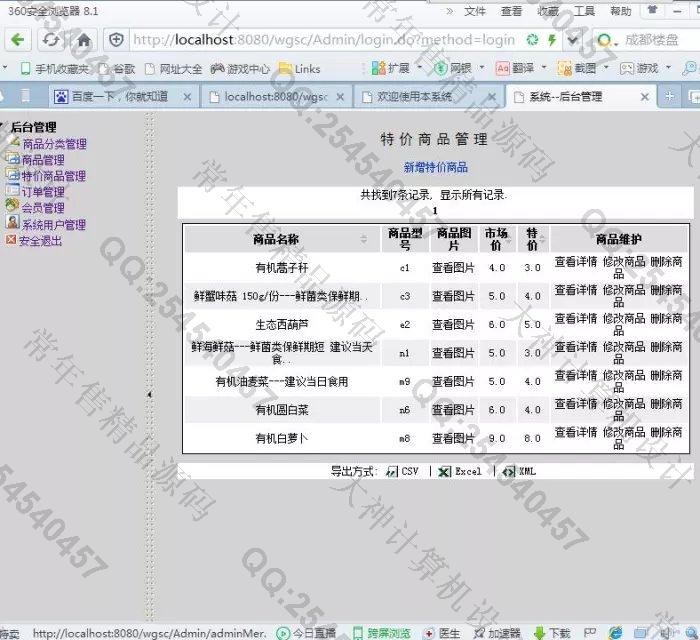This screenshot has width=700, height=640.
Task: Click the browser back arrow button
Action: click(19, 40)
